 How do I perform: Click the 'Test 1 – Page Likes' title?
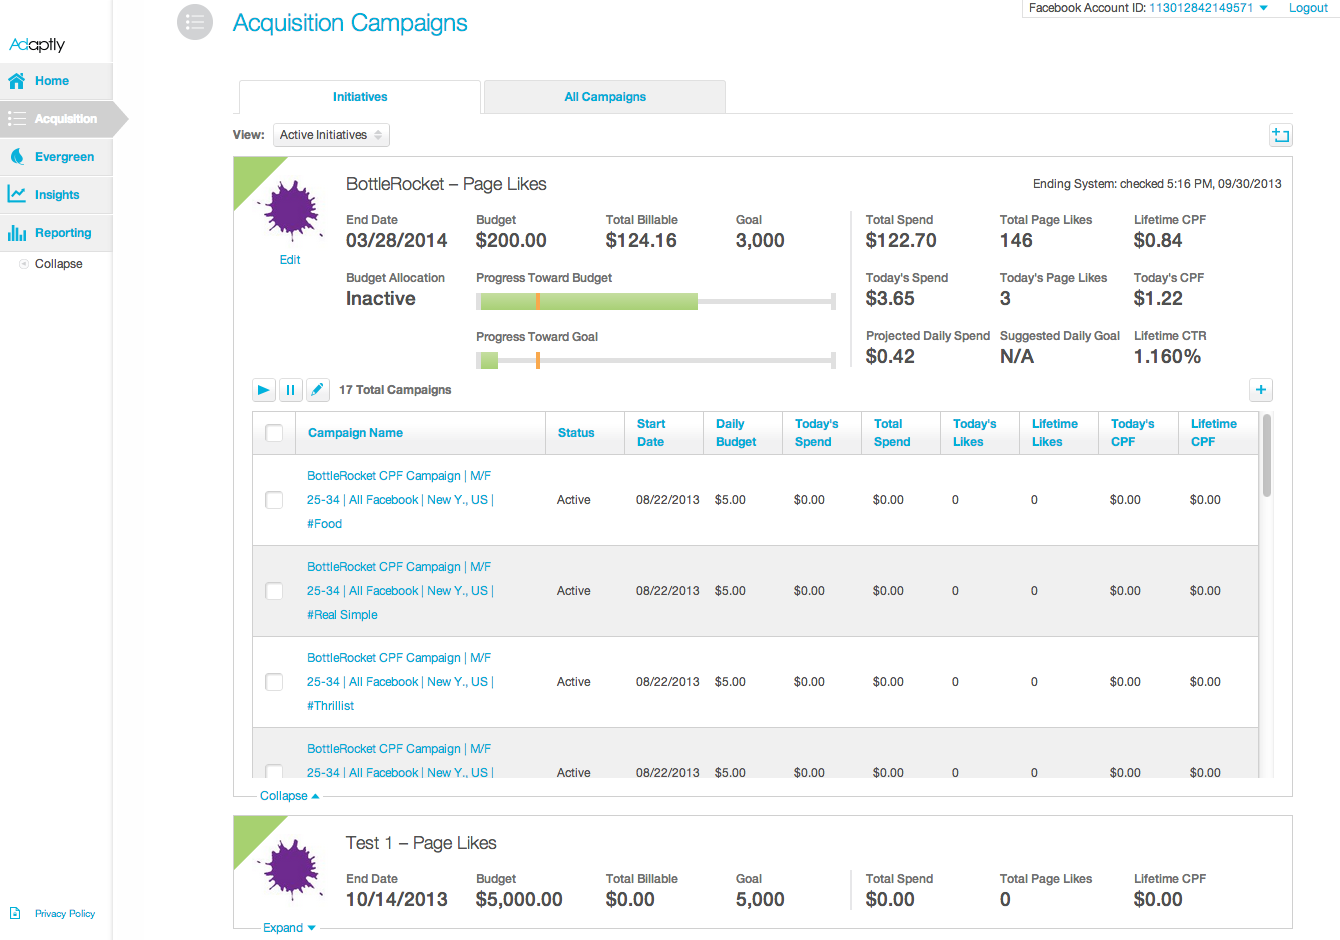click(x=421, y=843)
